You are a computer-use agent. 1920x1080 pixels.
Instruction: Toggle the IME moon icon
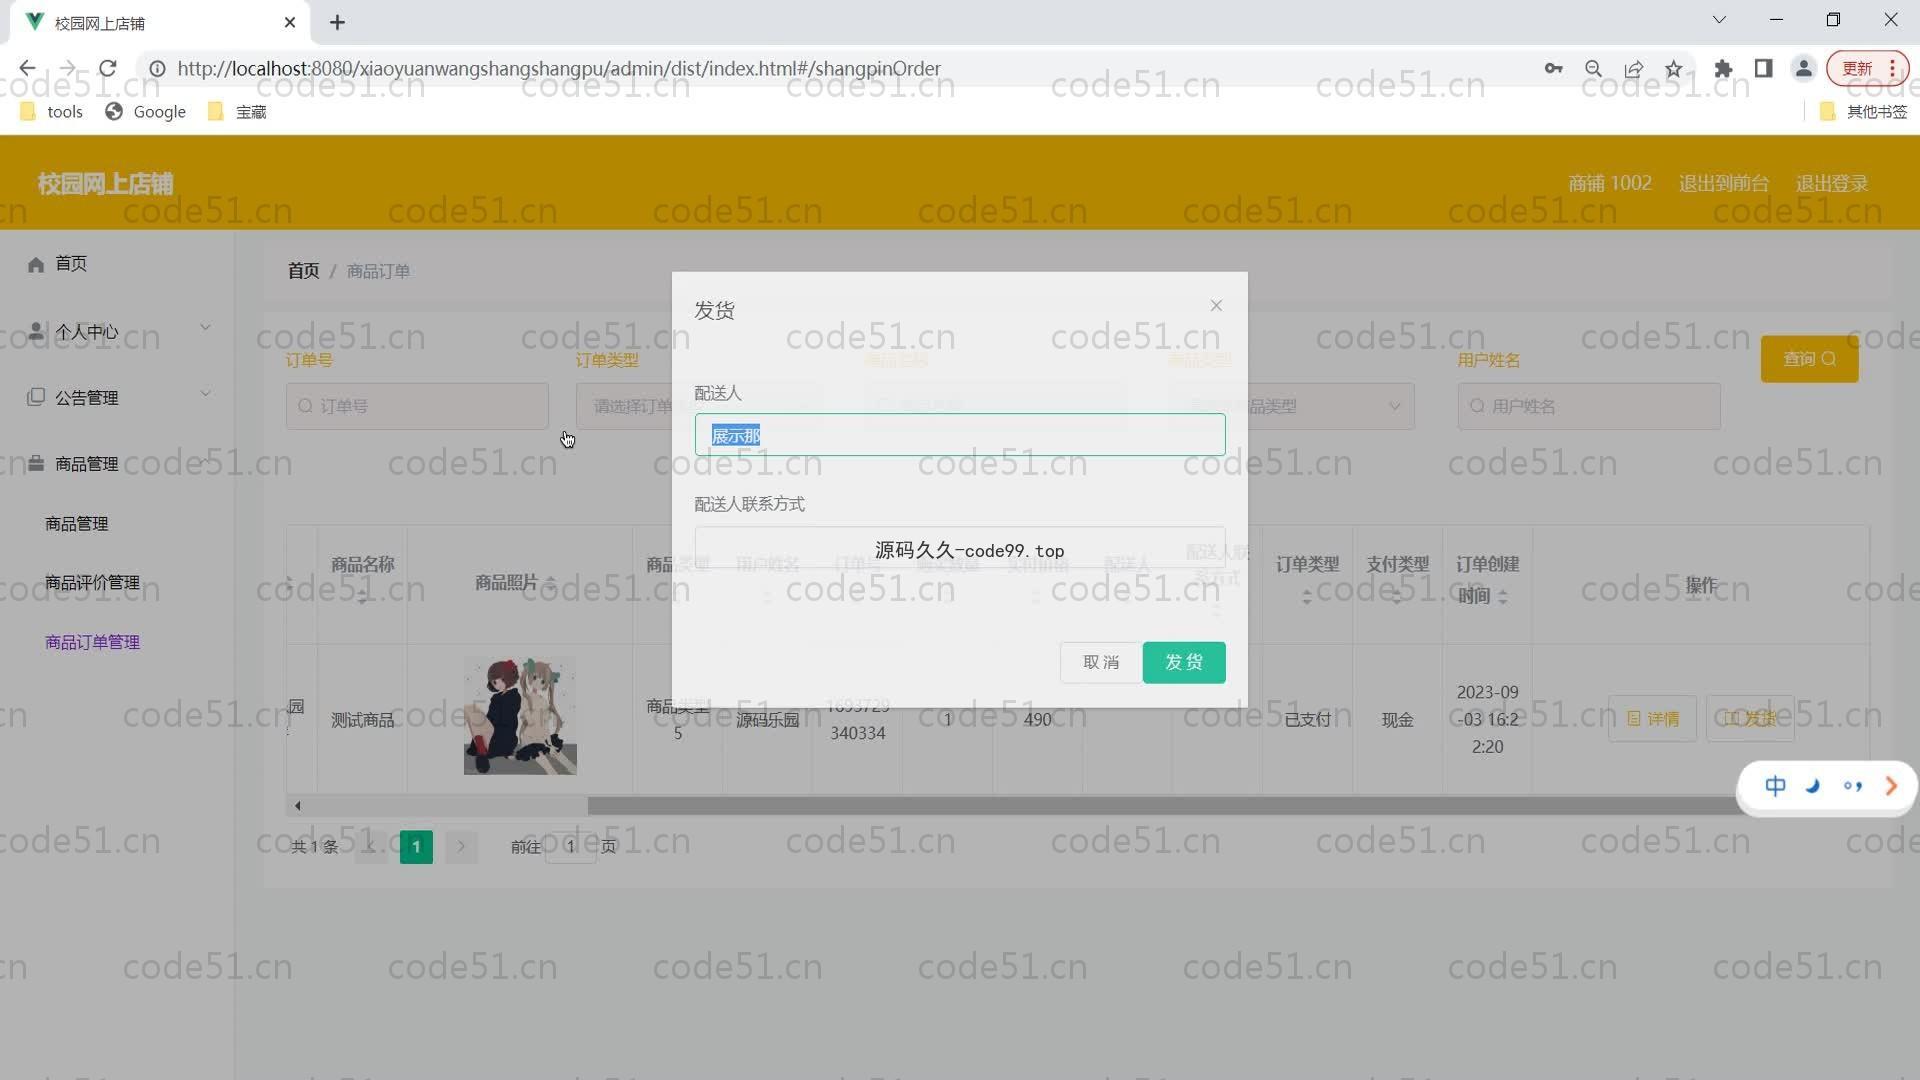(x=1813, y=786)
